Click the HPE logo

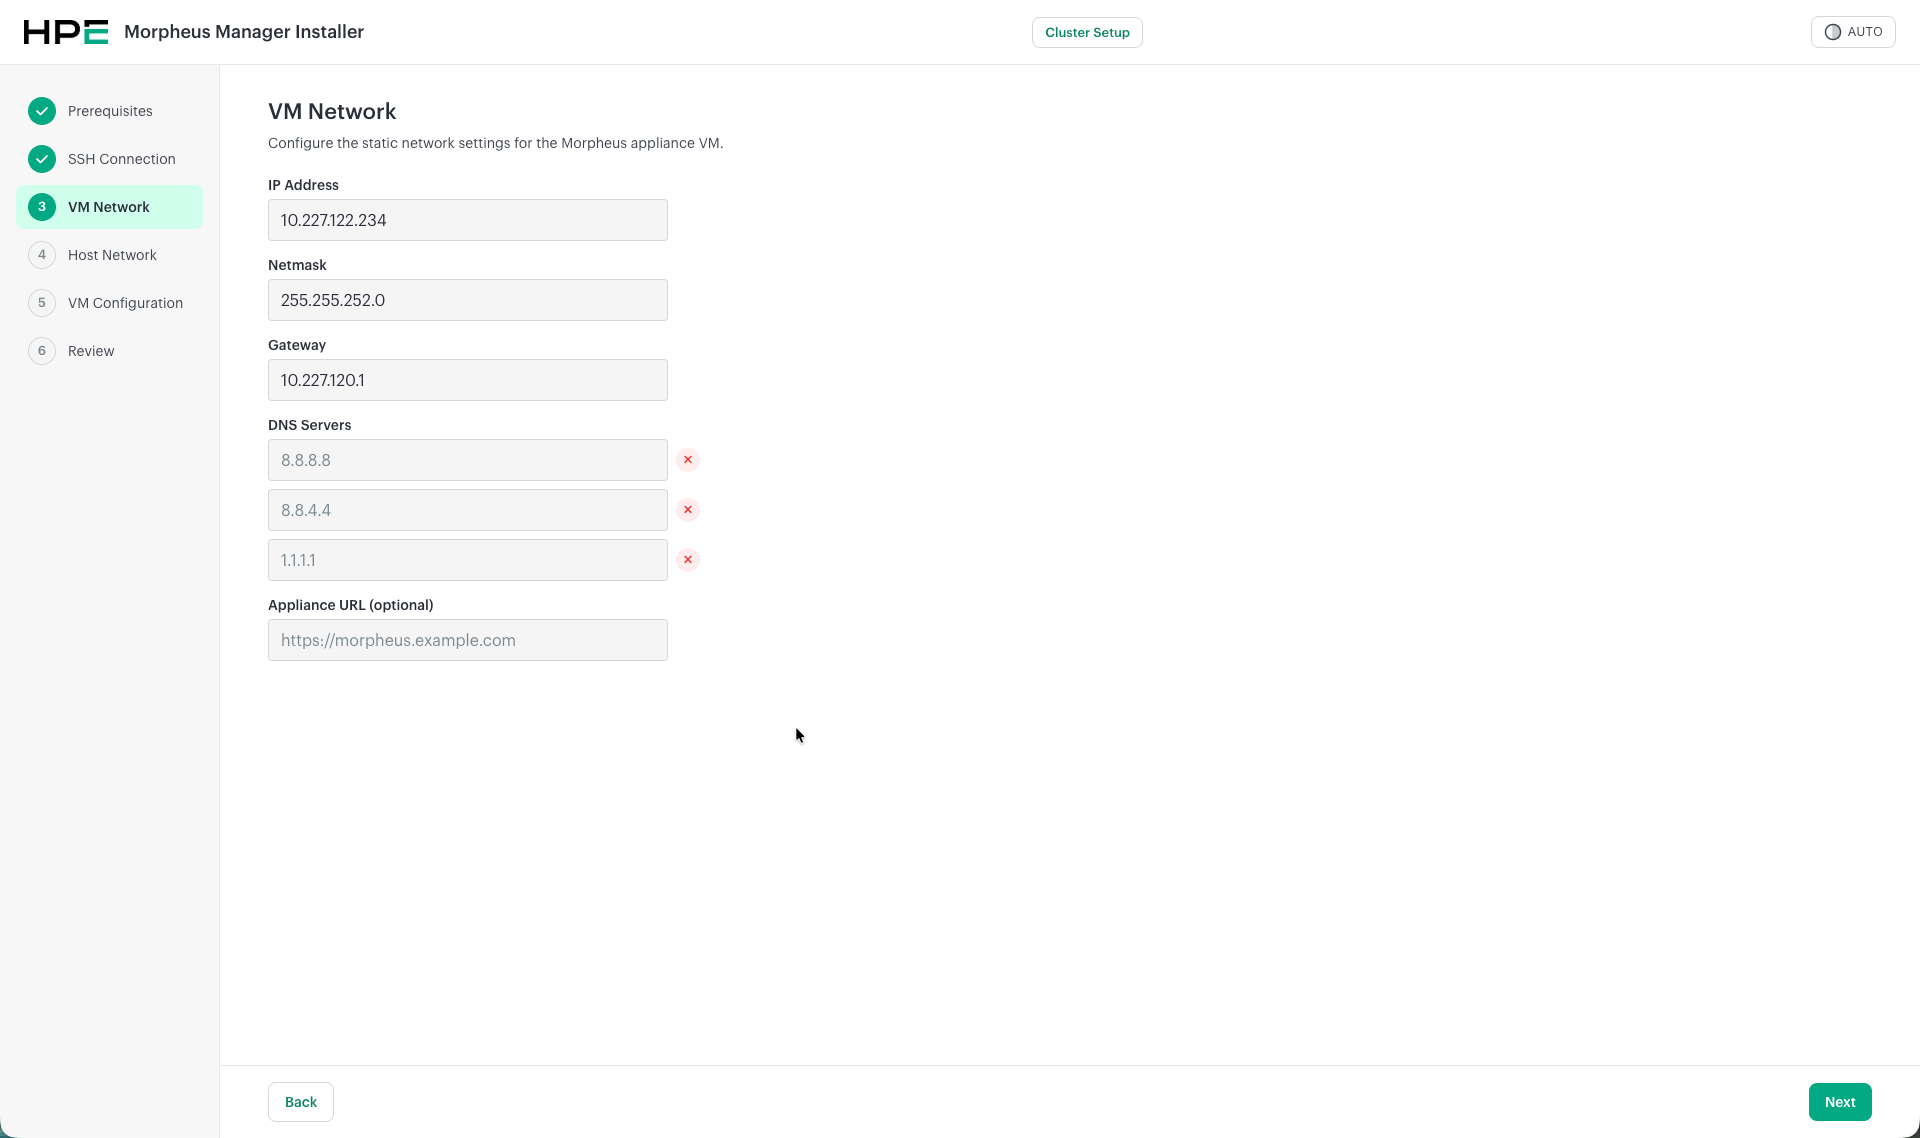(66, 32)
